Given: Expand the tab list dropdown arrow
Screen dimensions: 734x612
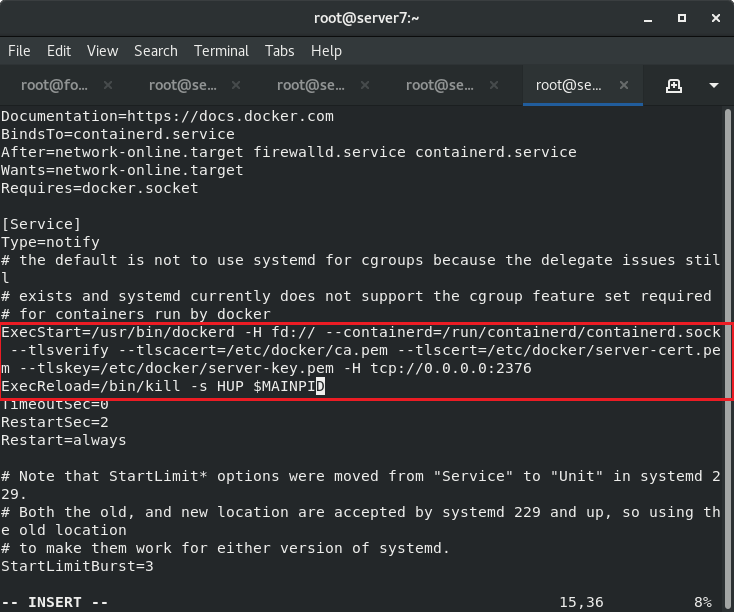Looking at the screenshot, I should click(x=714, y=86).
